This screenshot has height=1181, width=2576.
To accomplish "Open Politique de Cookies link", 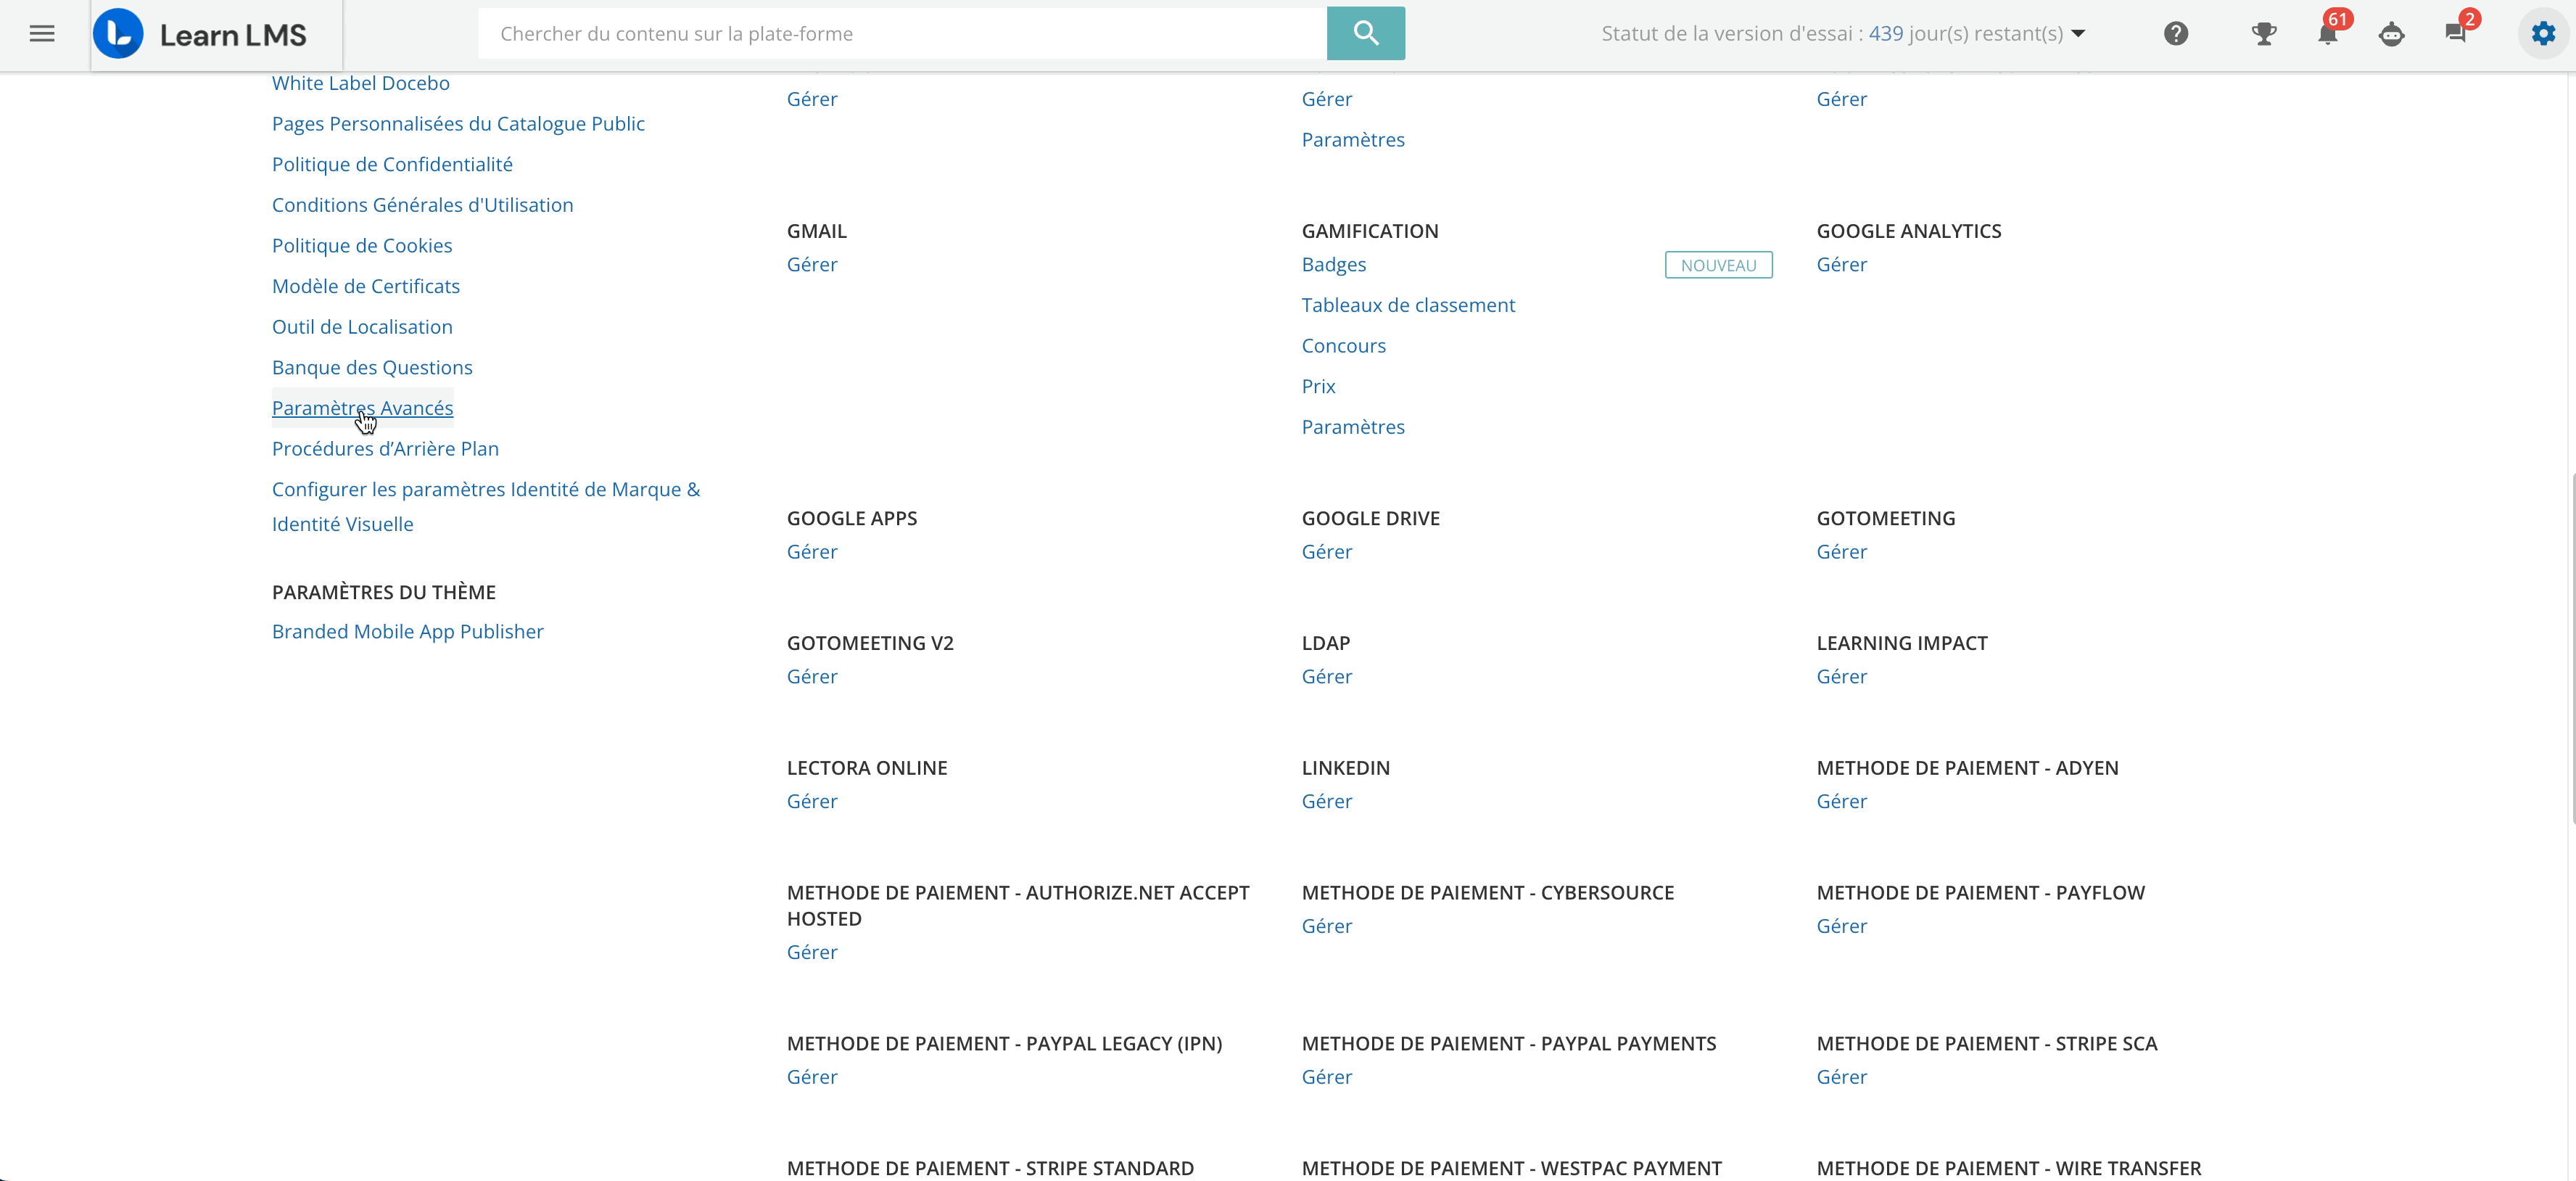I will [x=362, y=246].
